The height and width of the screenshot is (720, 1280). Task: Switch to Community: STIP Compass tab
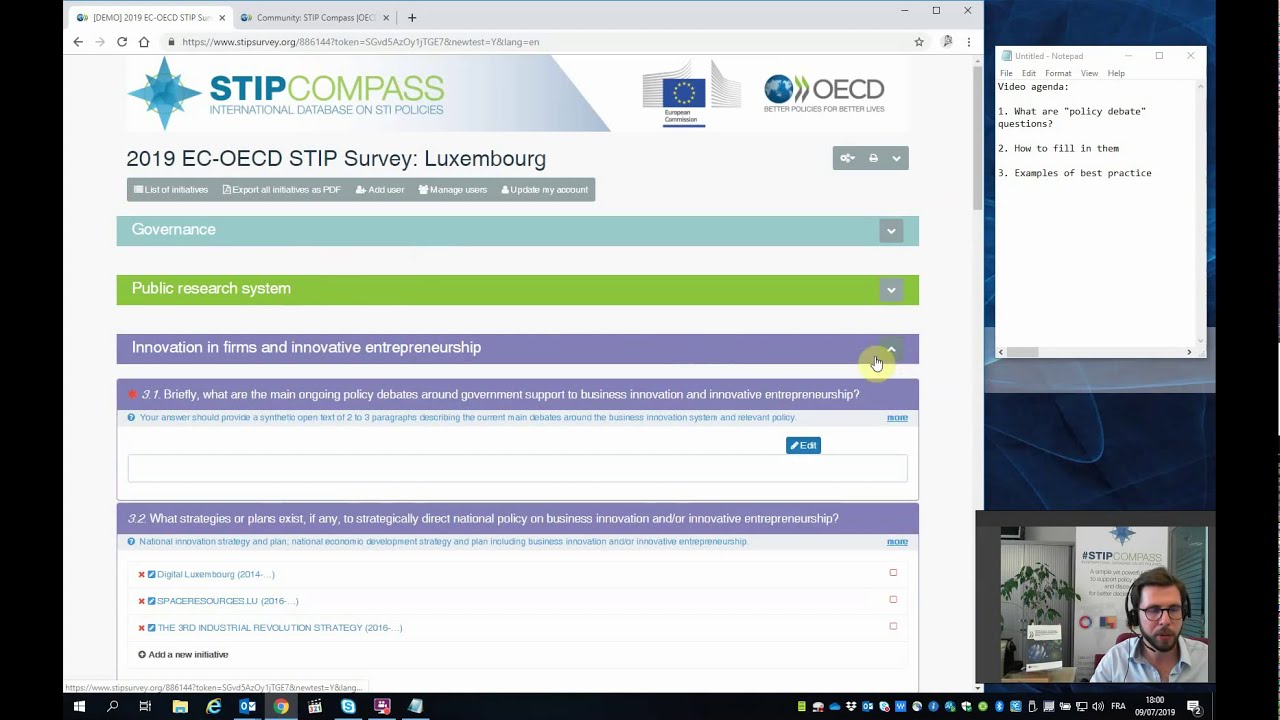[314, 17]
